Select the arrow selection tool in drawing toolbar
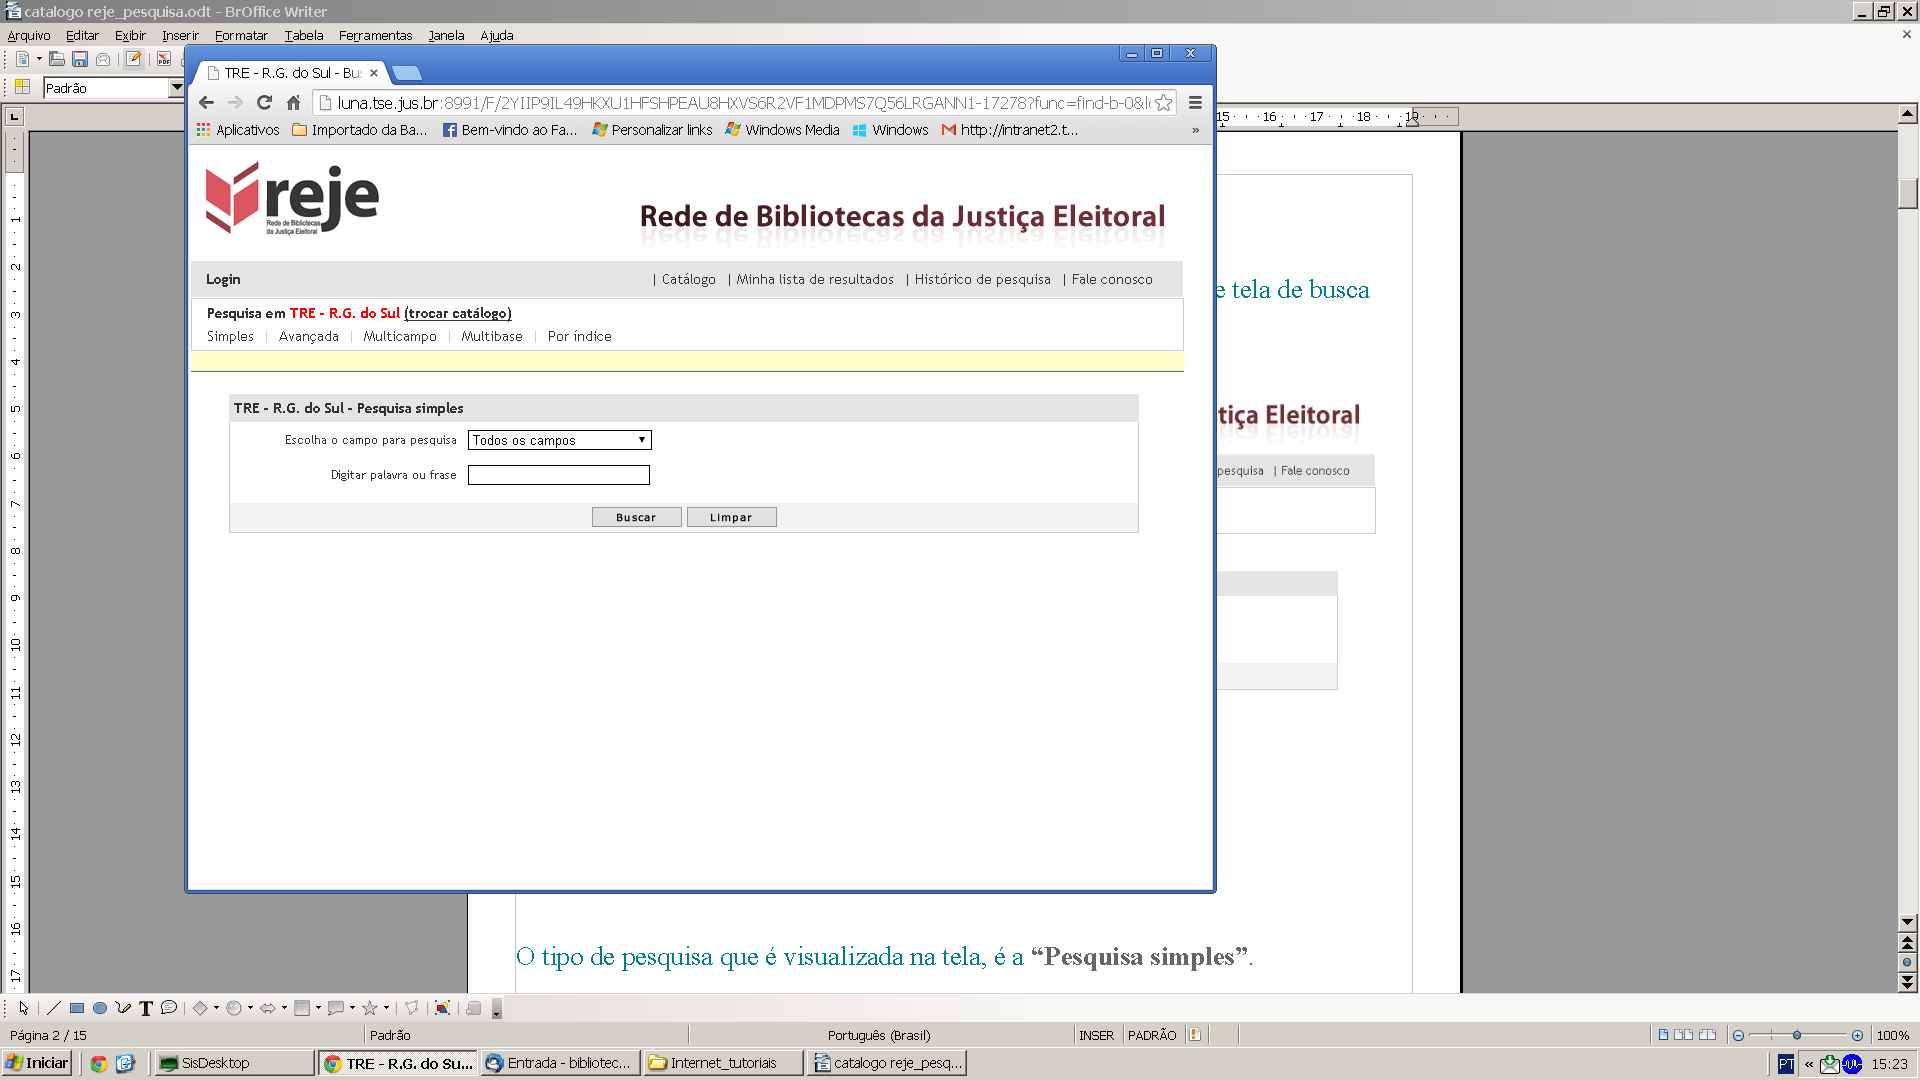 tap(23, 1008)
